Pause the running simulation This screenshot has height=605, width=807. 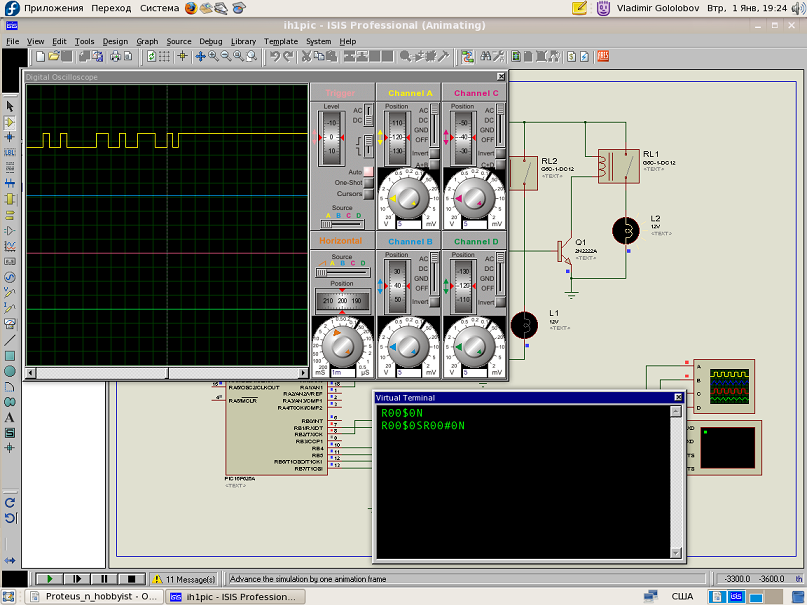[104, 579]
